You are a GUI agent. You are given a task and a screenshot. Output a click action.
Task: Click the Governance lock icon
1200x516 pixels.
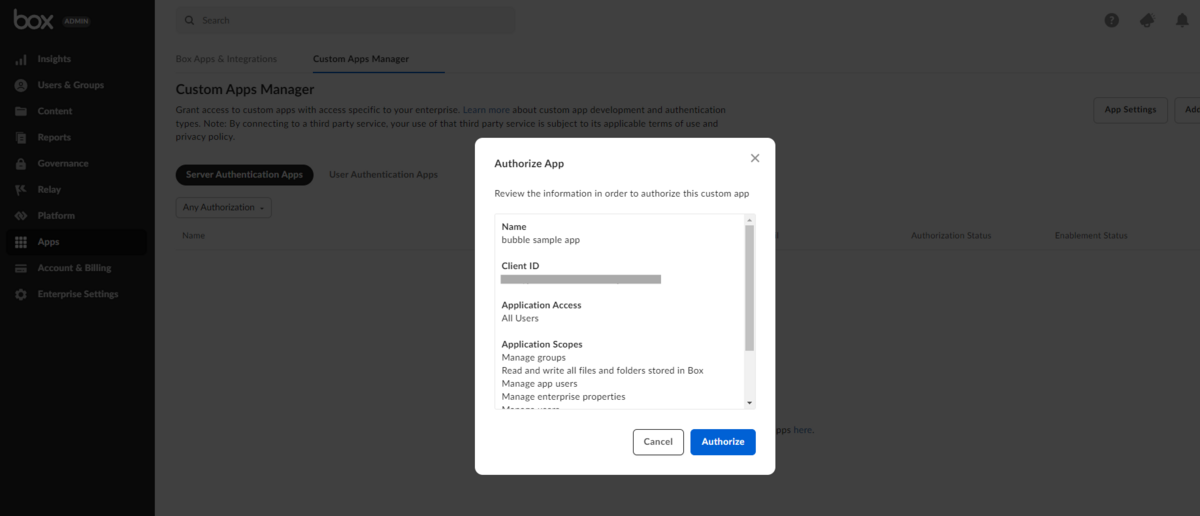pyautogui.click(x=20, y=163)
